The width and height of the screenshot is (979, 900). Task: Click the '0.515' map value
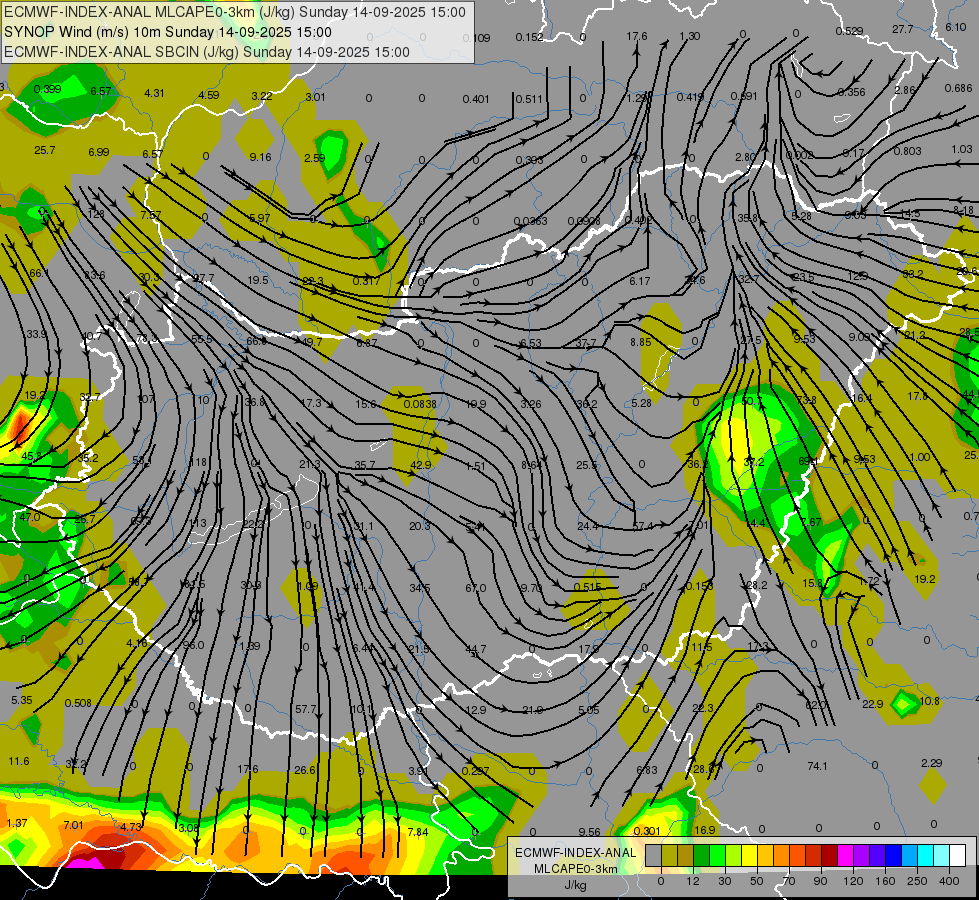[588, 587]
